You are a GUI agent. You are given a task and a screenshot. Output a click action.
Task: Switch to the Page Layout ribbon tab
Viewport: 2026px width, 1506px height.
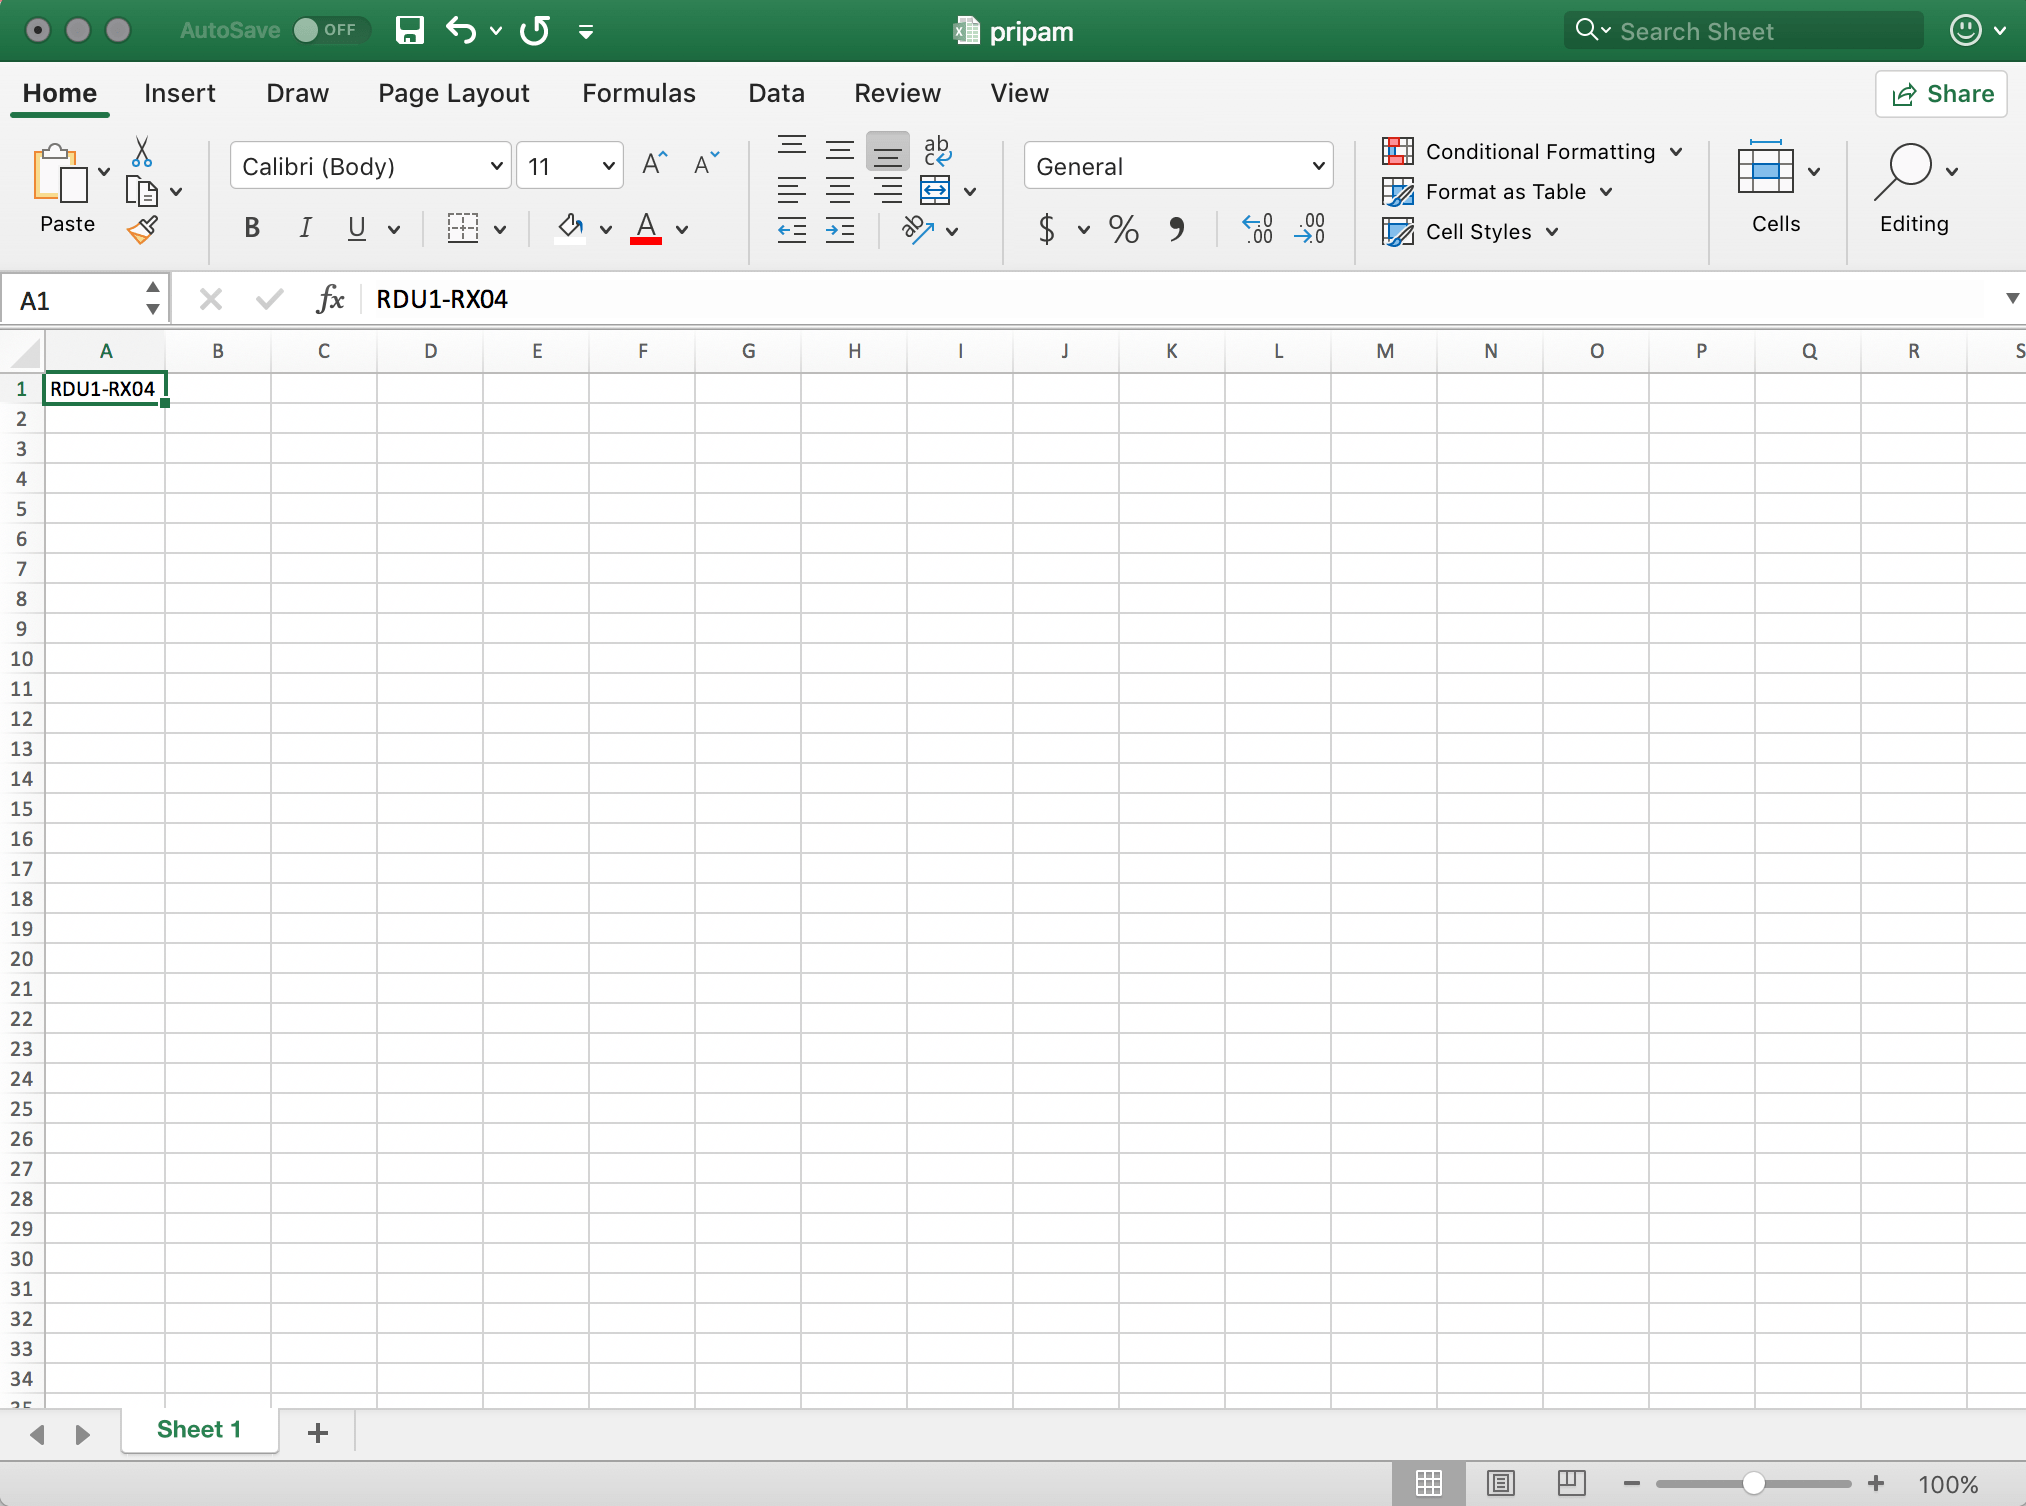tap(453, 93)
